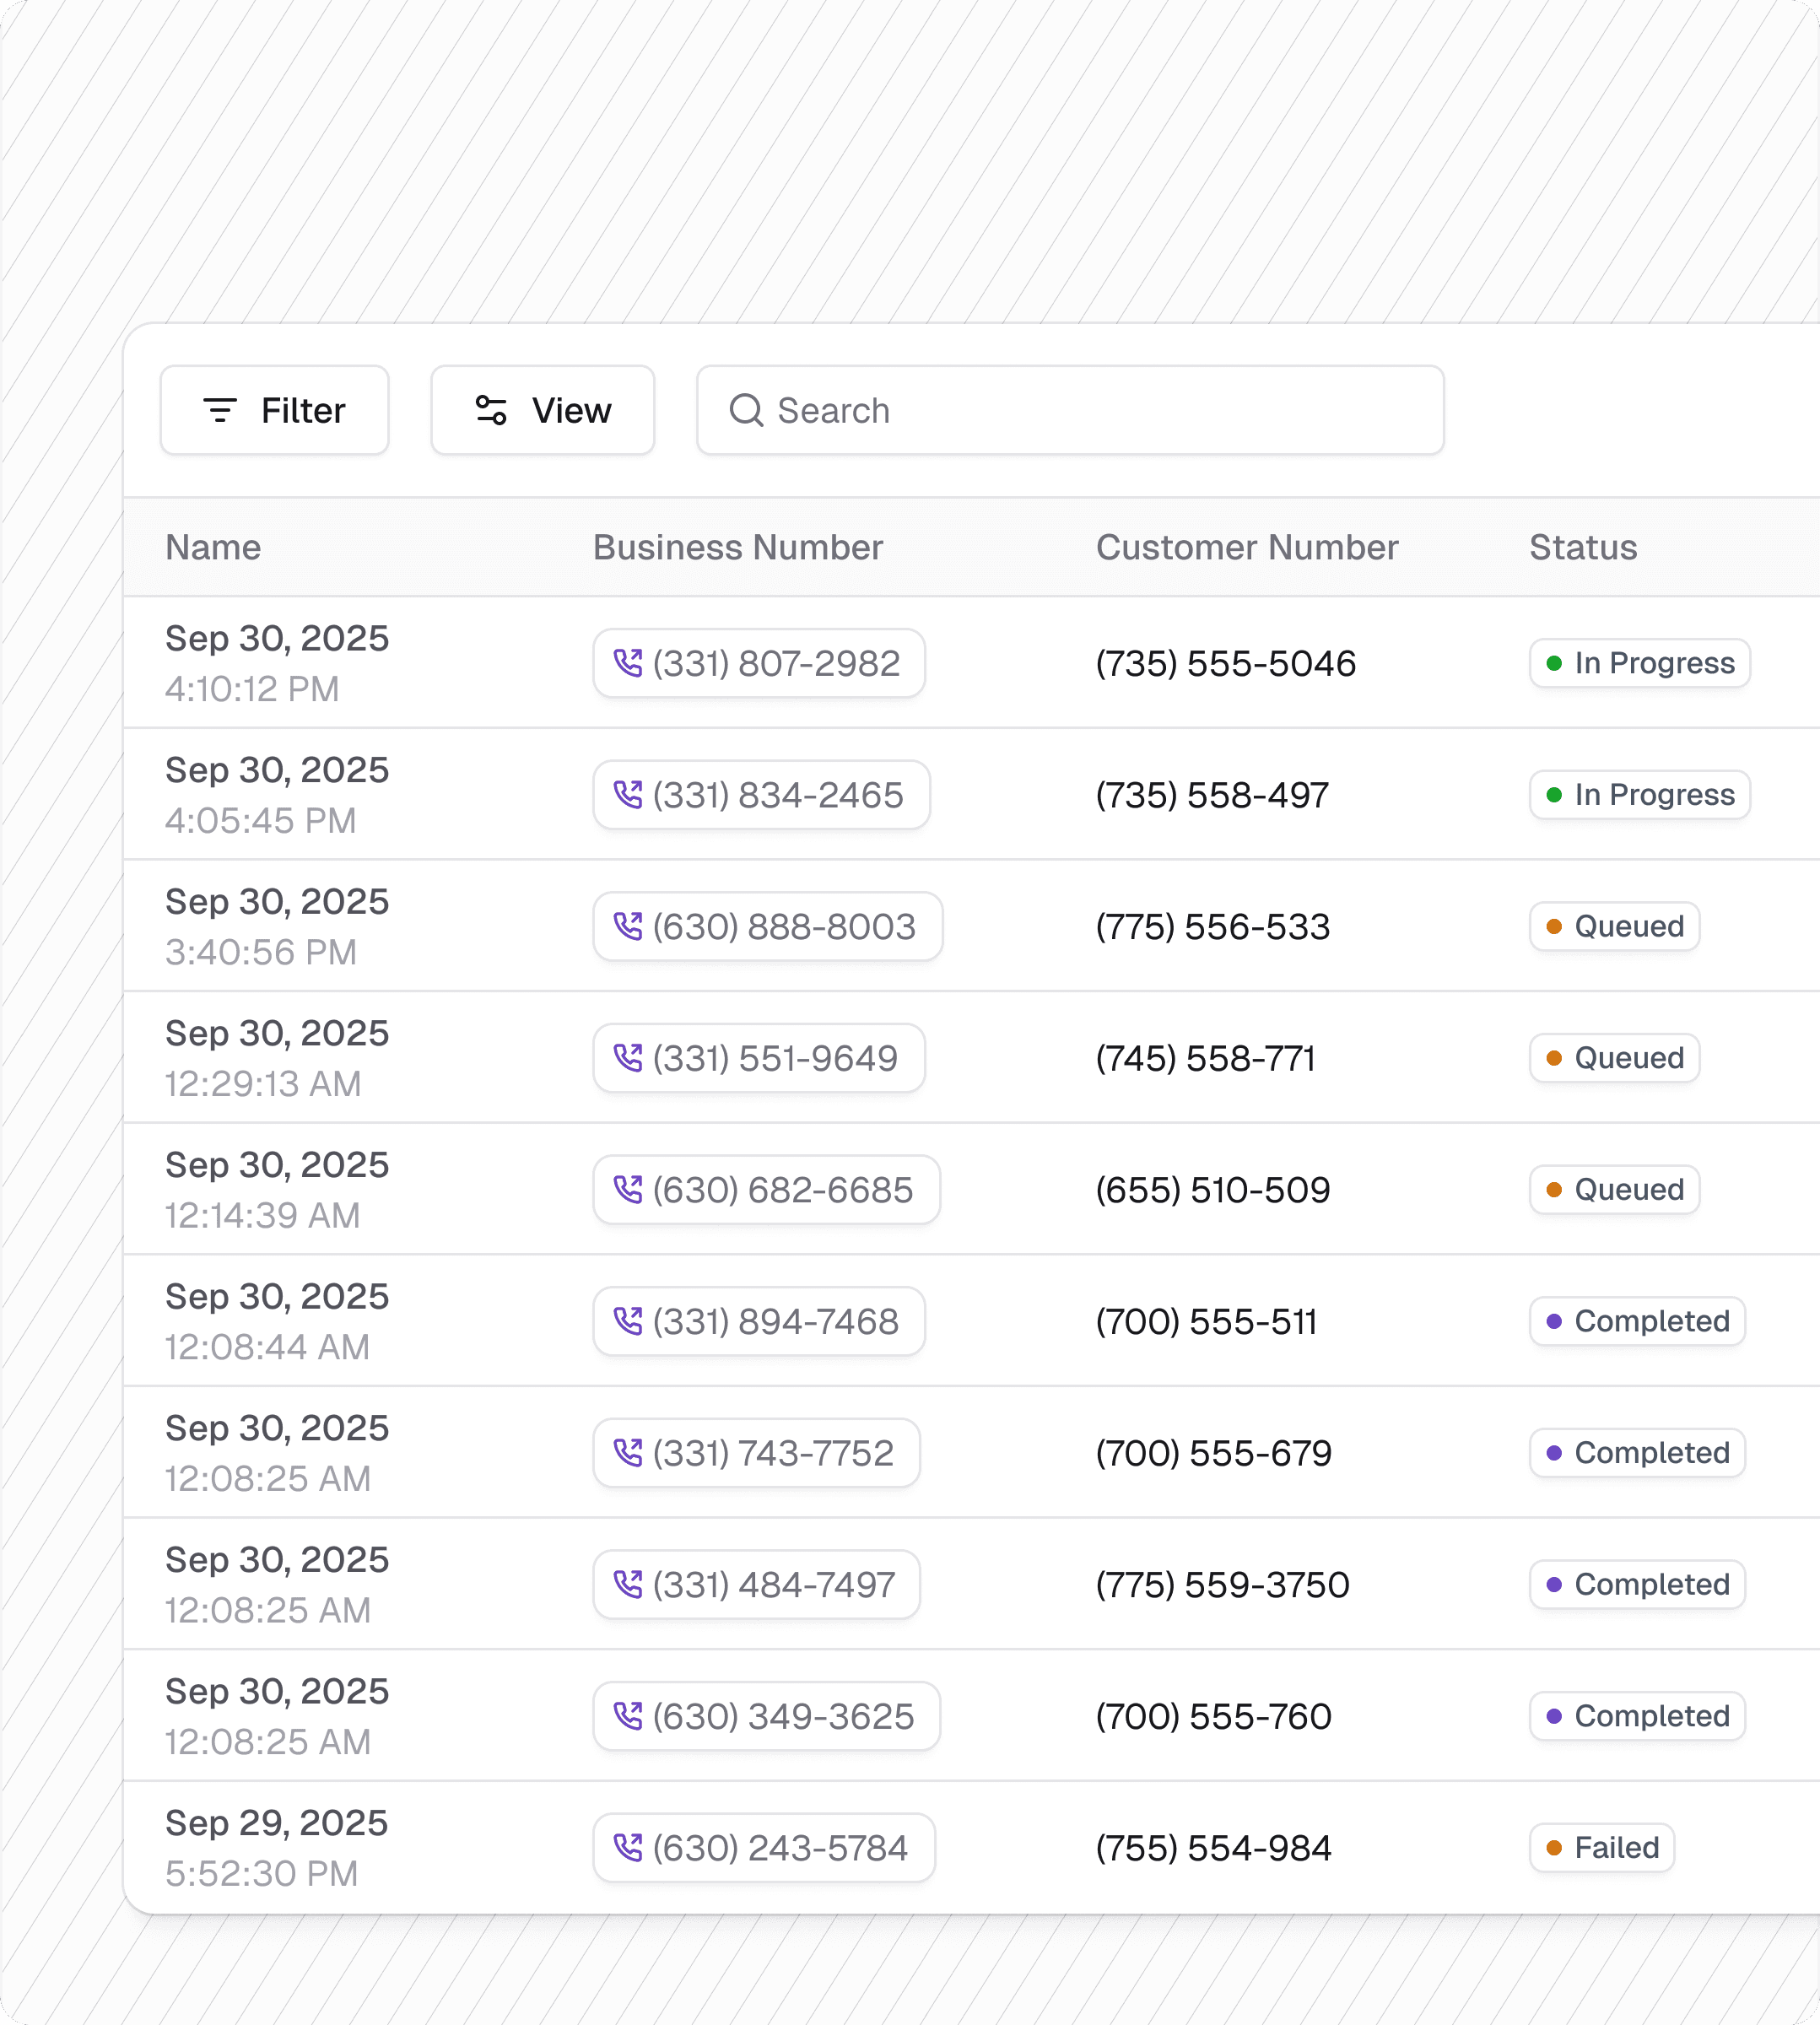Click phone icon beside (630) 243-5784

point(628,1847)
